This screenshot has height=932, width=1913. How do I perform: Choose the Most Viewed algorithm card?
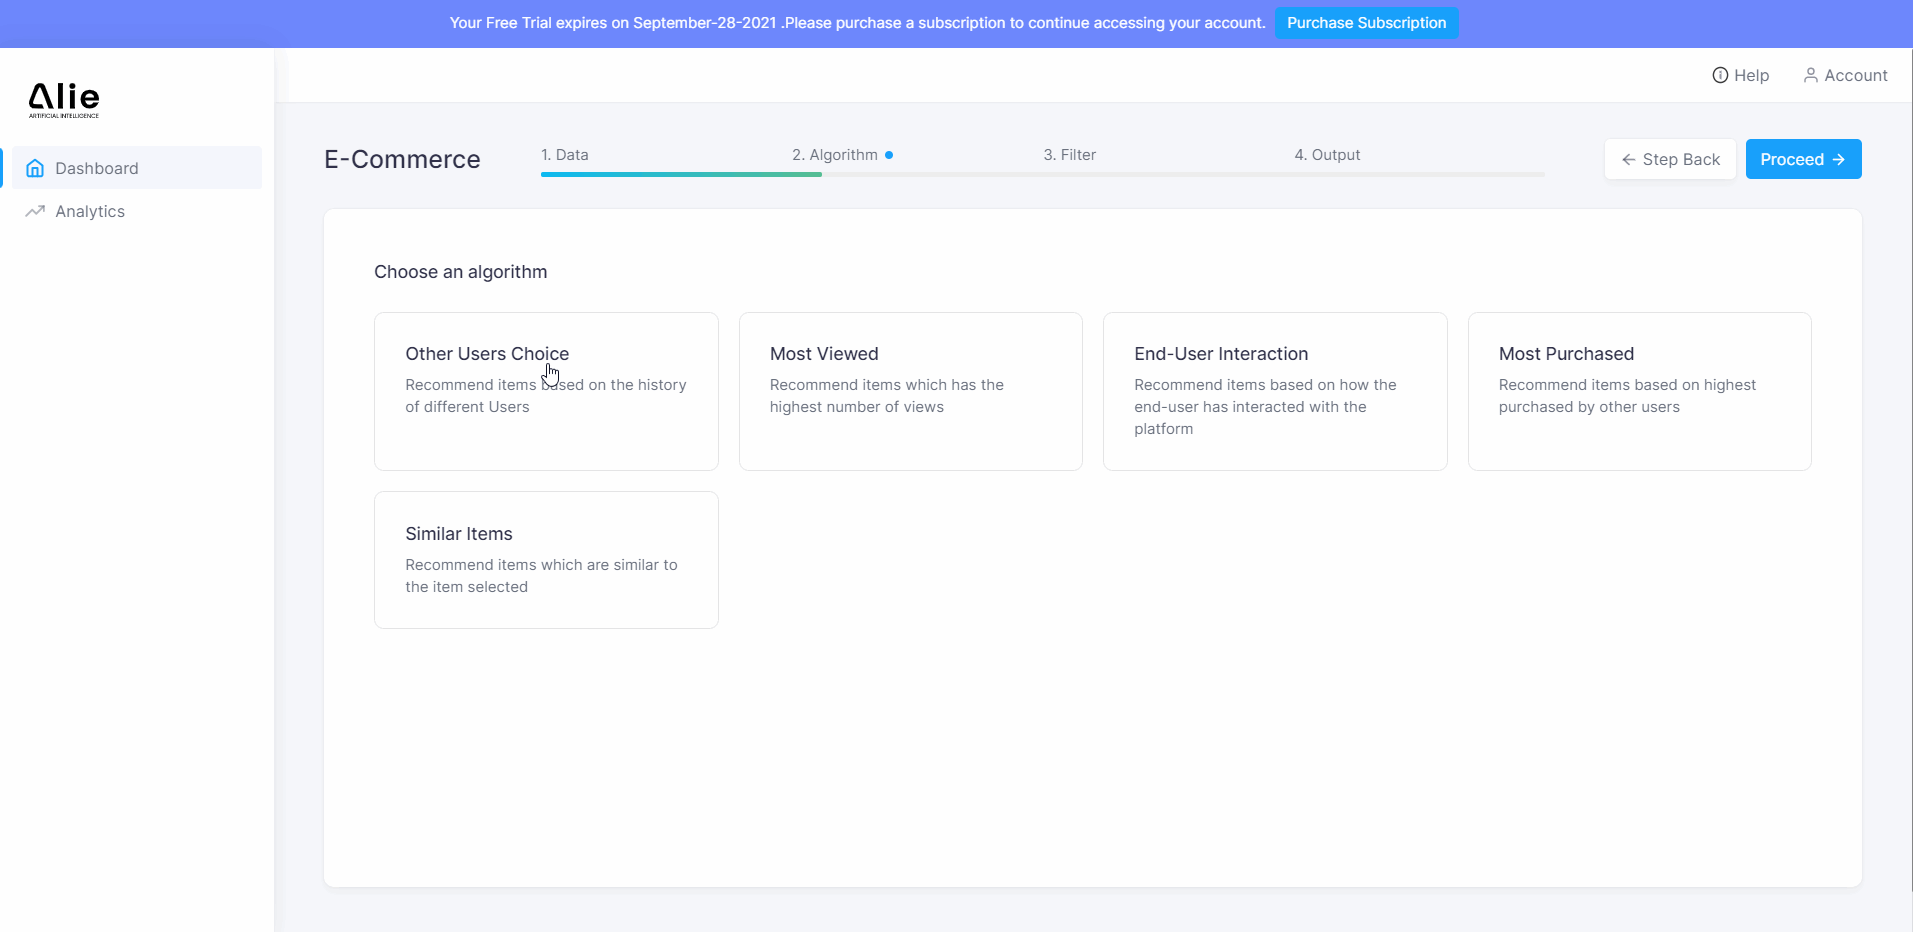pyautogui.click(x=910, y=391)
